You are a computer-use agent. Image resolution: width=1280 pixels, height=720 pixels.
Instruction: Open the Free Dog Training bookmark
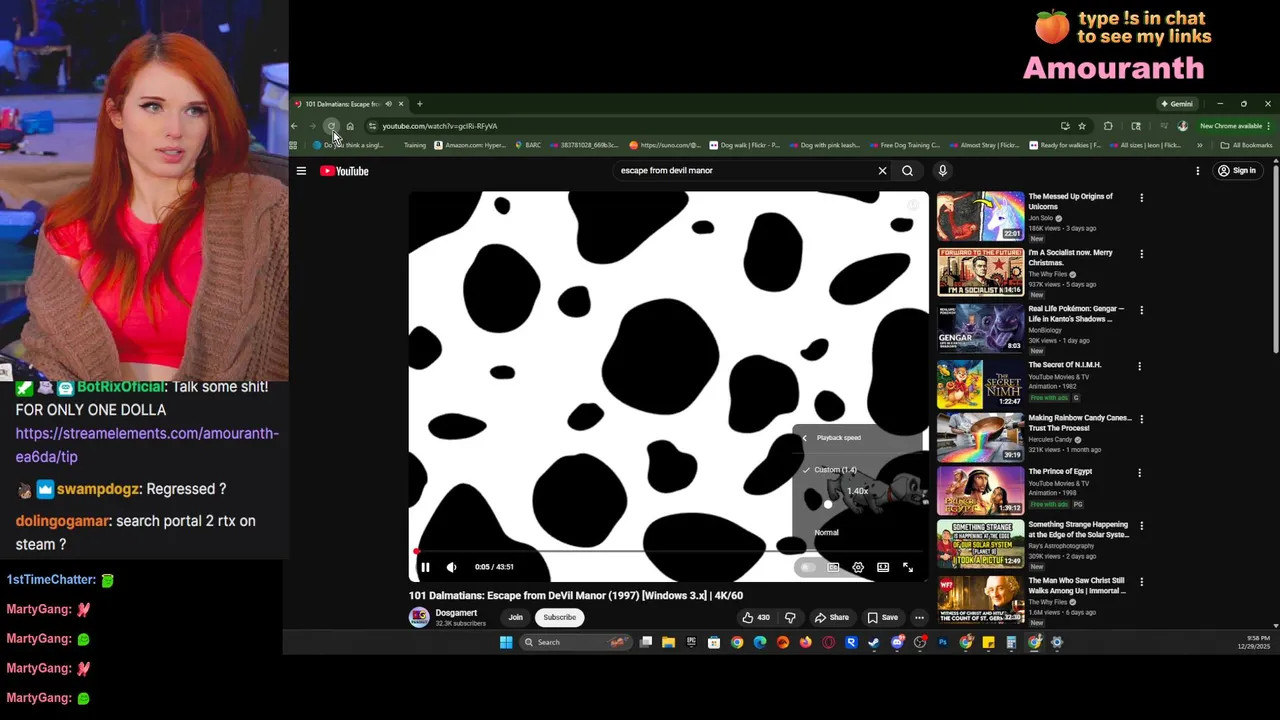(x=905, y=145)
